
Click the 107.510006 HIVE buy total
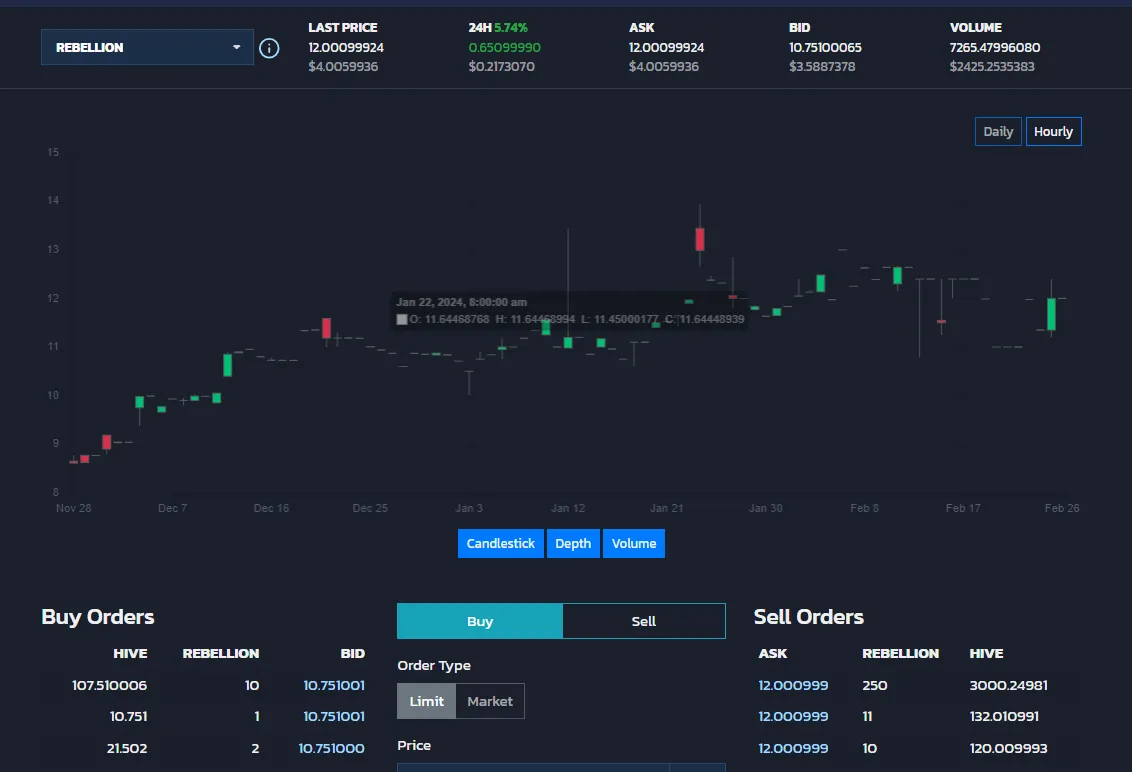(x=110, y=685)
